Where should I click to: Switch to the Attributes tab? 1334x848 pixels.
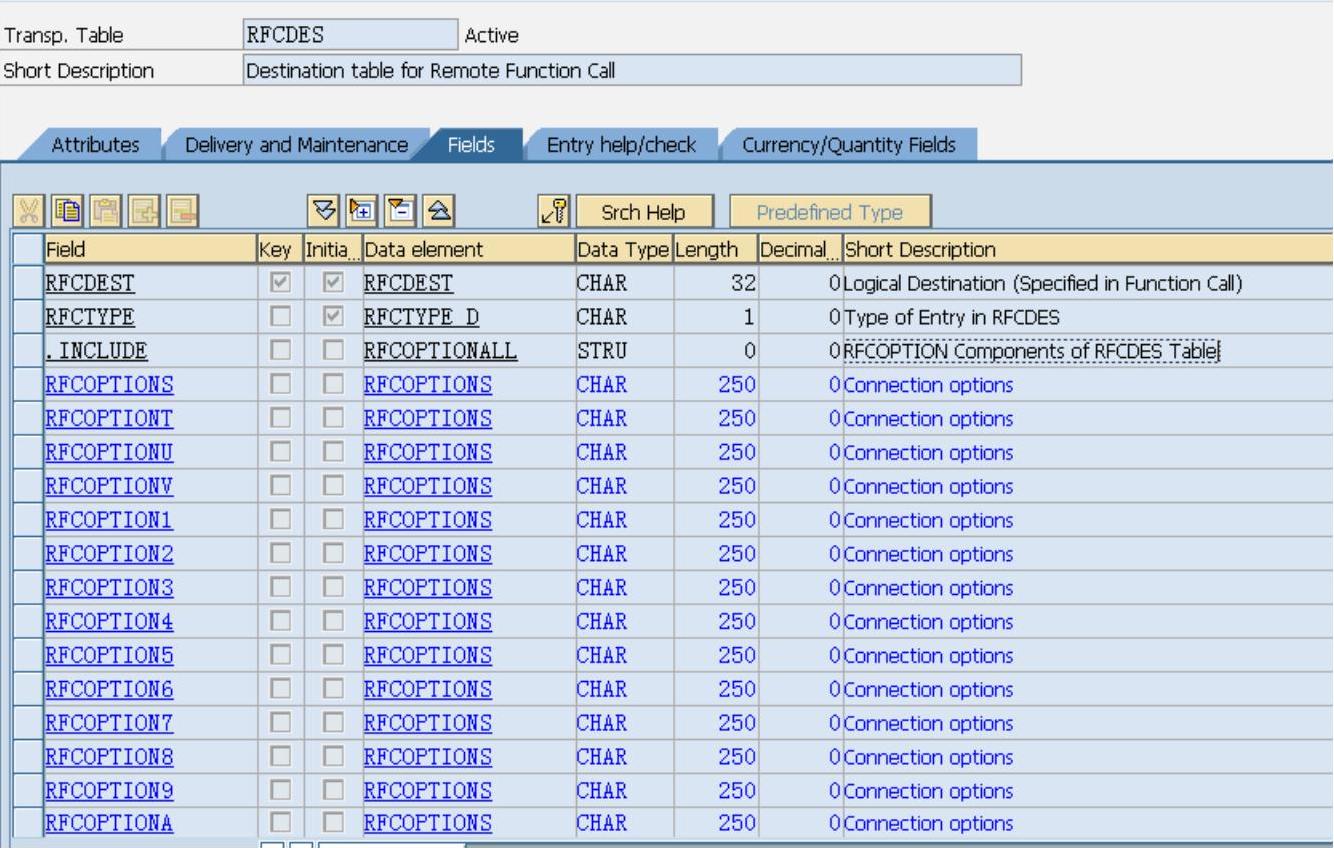[96, 145]
